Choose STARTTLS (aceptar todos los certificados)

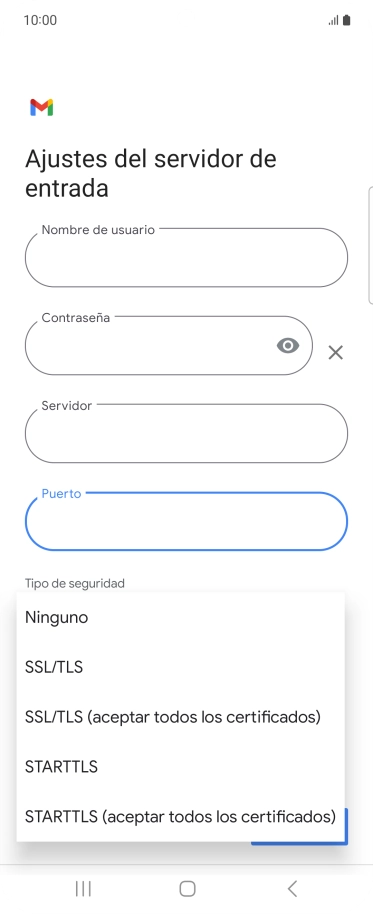tap(181, 817)
